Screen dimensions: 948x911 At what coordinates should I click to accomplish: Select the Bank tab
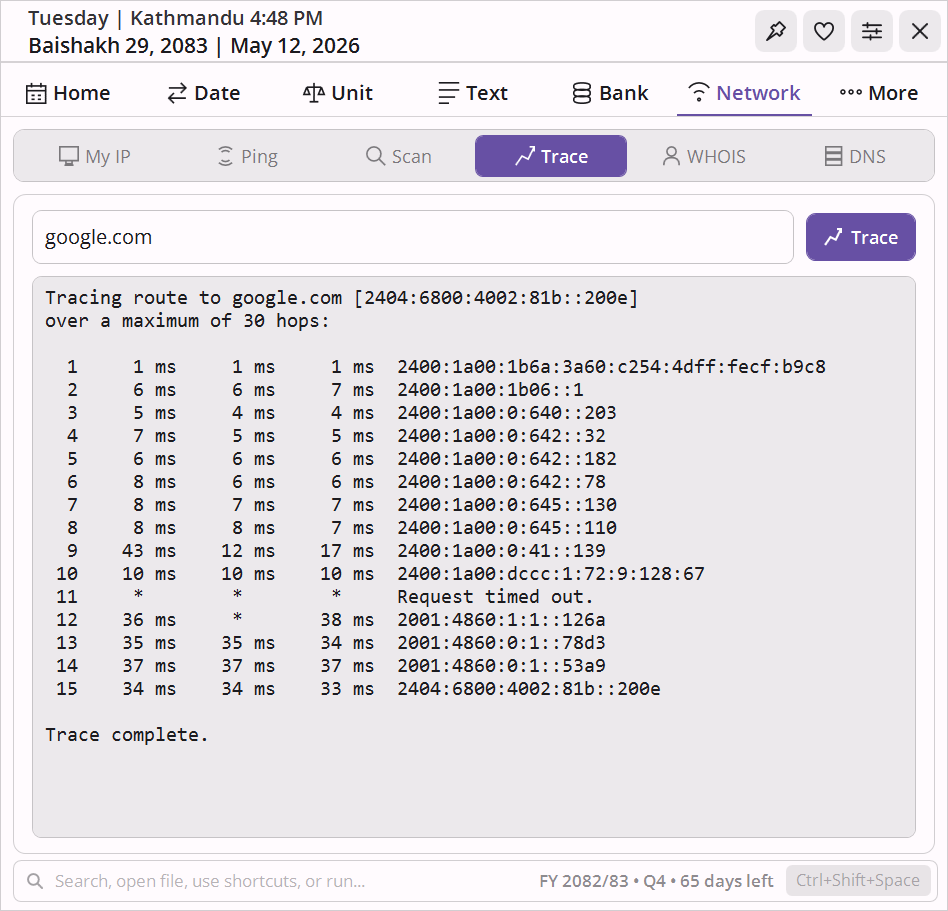(609, 93)
